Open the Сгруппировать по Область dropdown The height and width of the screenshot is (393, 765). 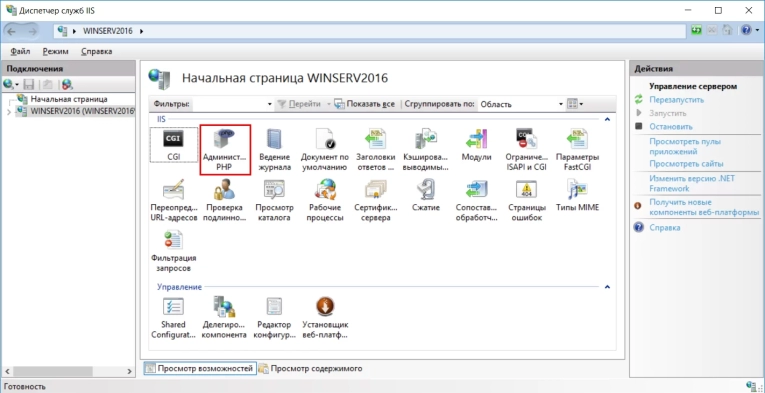pos(561,104)
